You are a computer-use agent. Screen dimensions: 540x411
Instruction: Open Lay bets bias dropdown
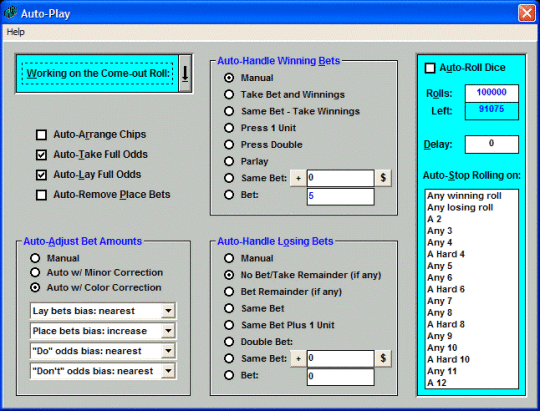tap(168, 311)
